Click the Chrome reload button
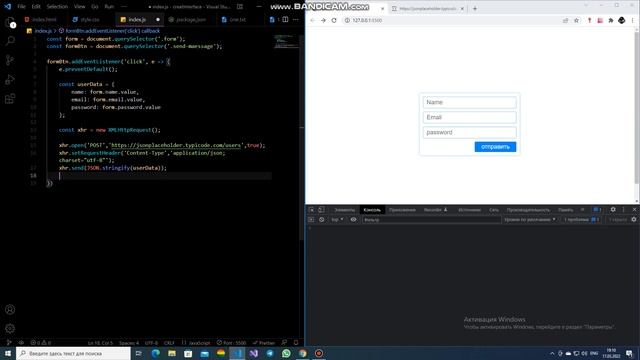 334,20
